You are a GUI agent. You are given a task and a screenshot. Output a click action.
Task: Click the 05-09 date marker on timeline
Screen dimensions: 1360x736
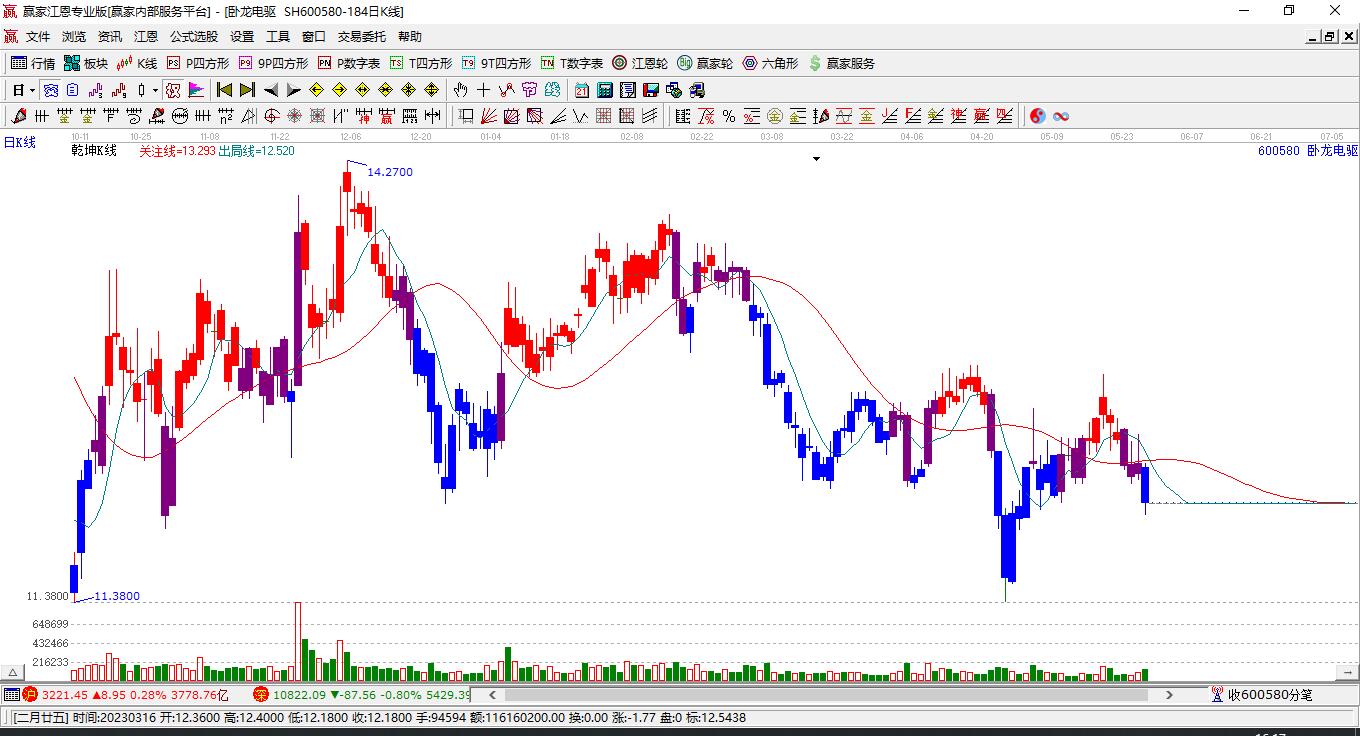coord(1051,136)
